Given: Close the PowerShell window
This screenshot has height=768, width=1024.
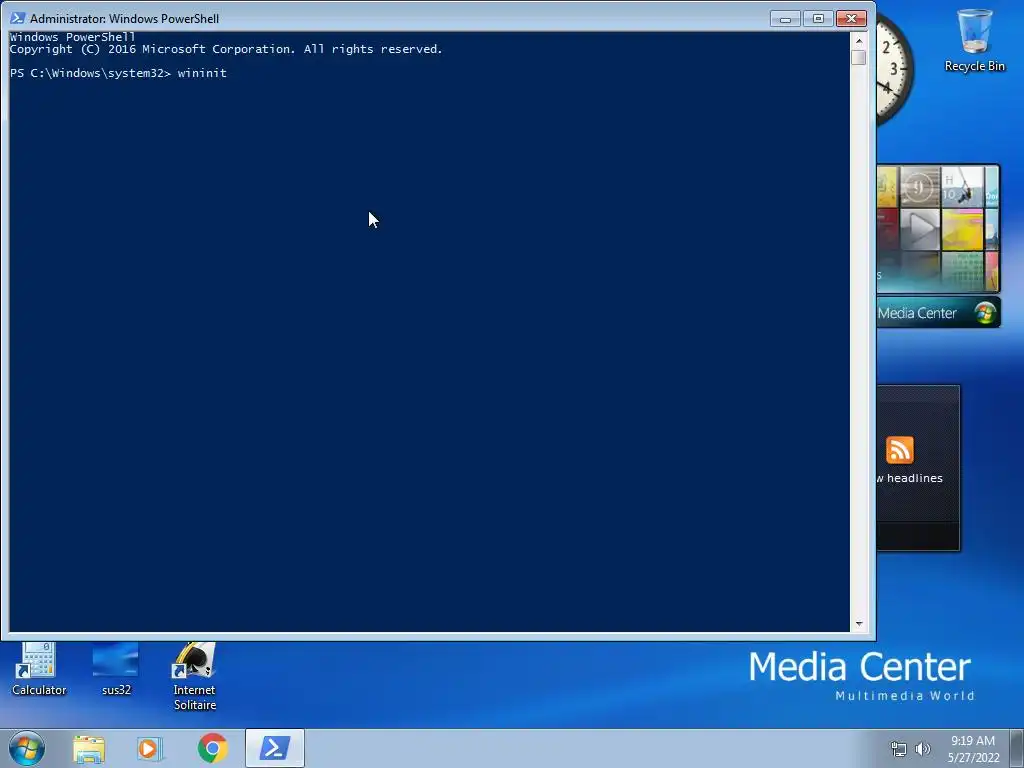Looking at the screenshot, I should tap(852, 18).
